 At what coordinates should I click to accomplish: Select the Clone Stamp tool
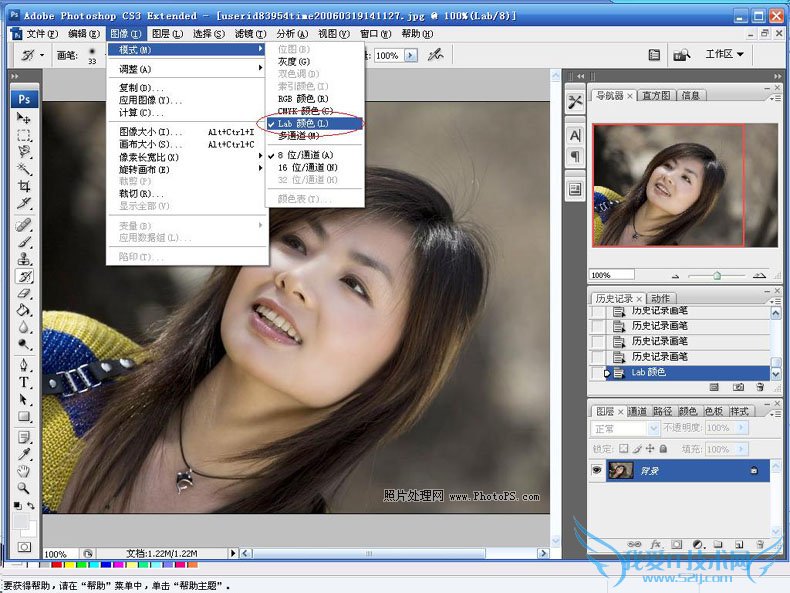[24, 258]
